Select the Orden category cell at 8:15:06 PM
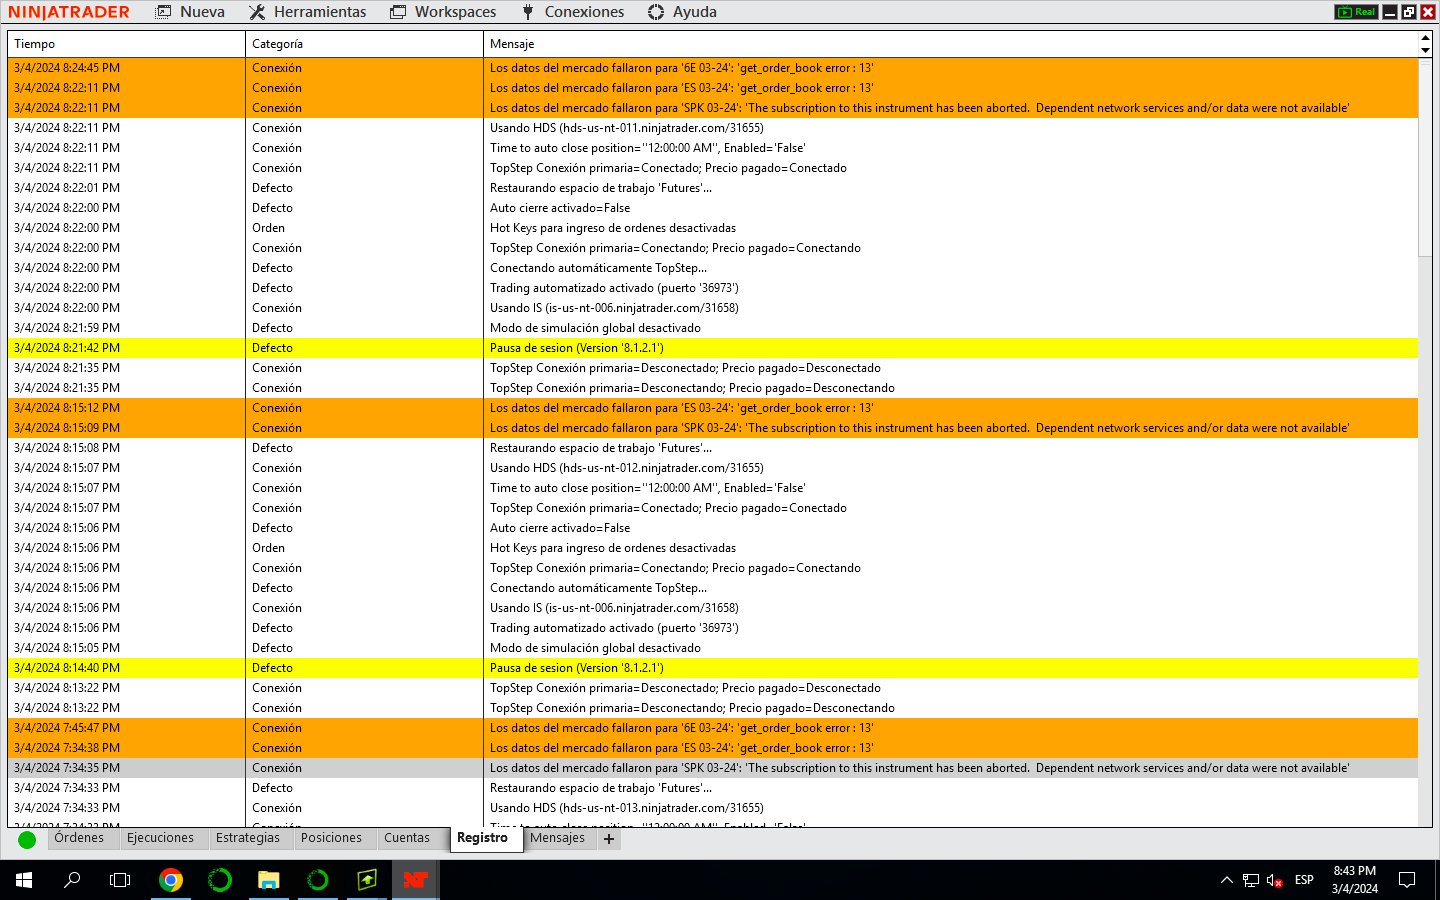 [364, 548]
